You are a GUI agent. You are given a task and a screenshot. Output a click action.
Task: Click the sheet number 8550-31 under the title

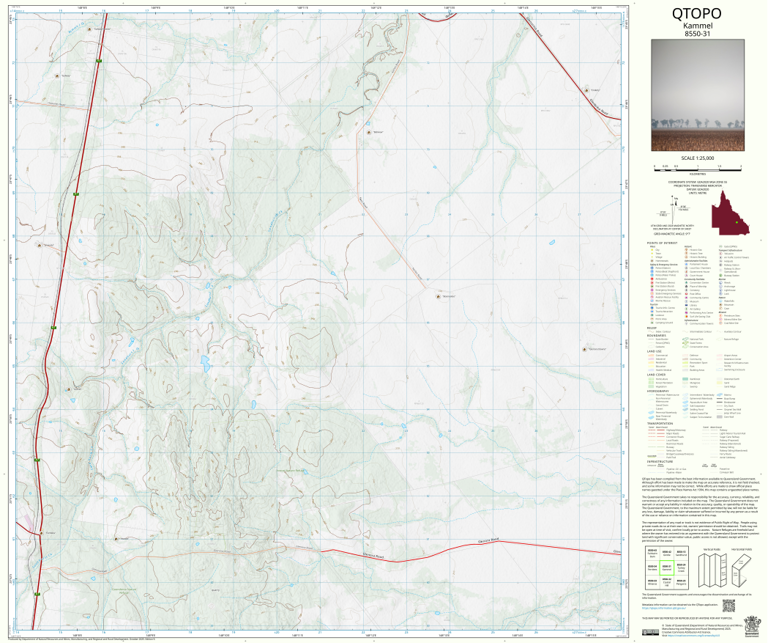pyautogui.click(x=697, y=34)
